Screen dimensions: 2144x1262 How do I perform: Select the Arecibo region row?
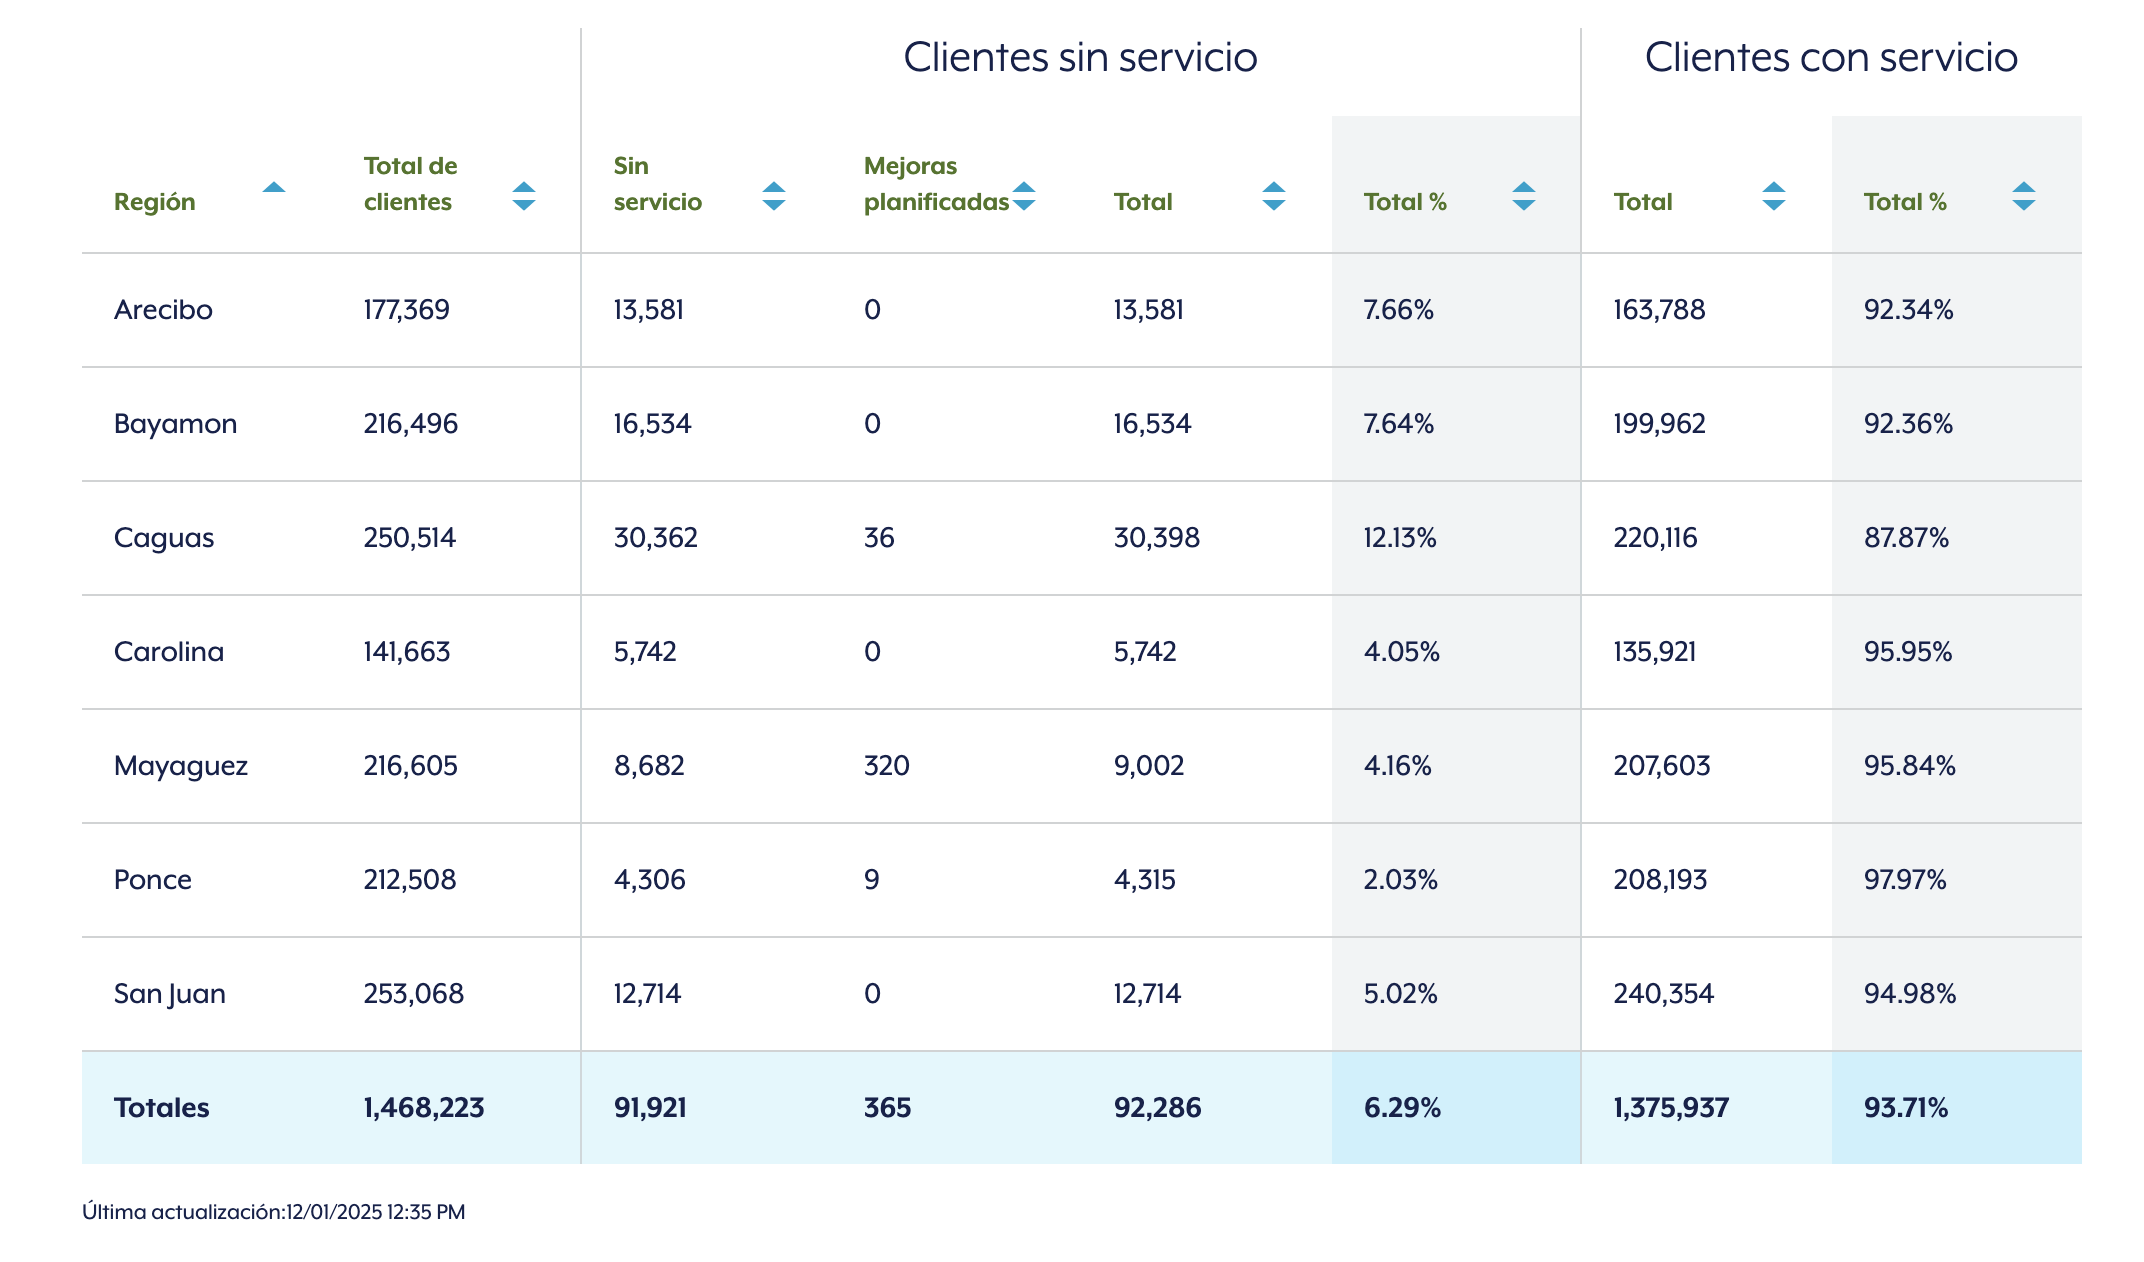pyautogui.click(x=163, y=310)
